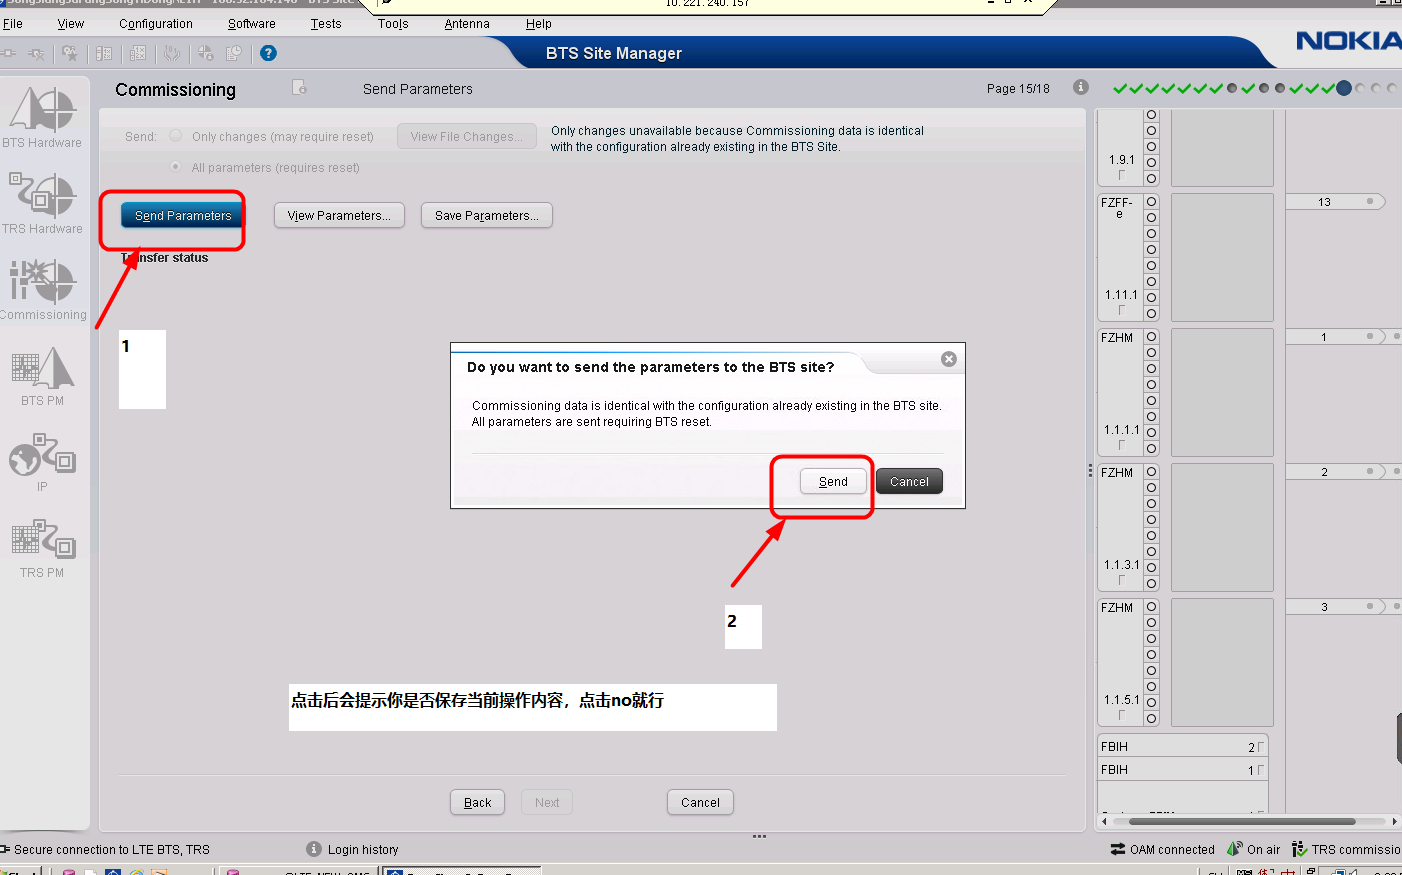Click Cancel in the confirmation dialog
1402x875 pixels.
coord(909,482)
